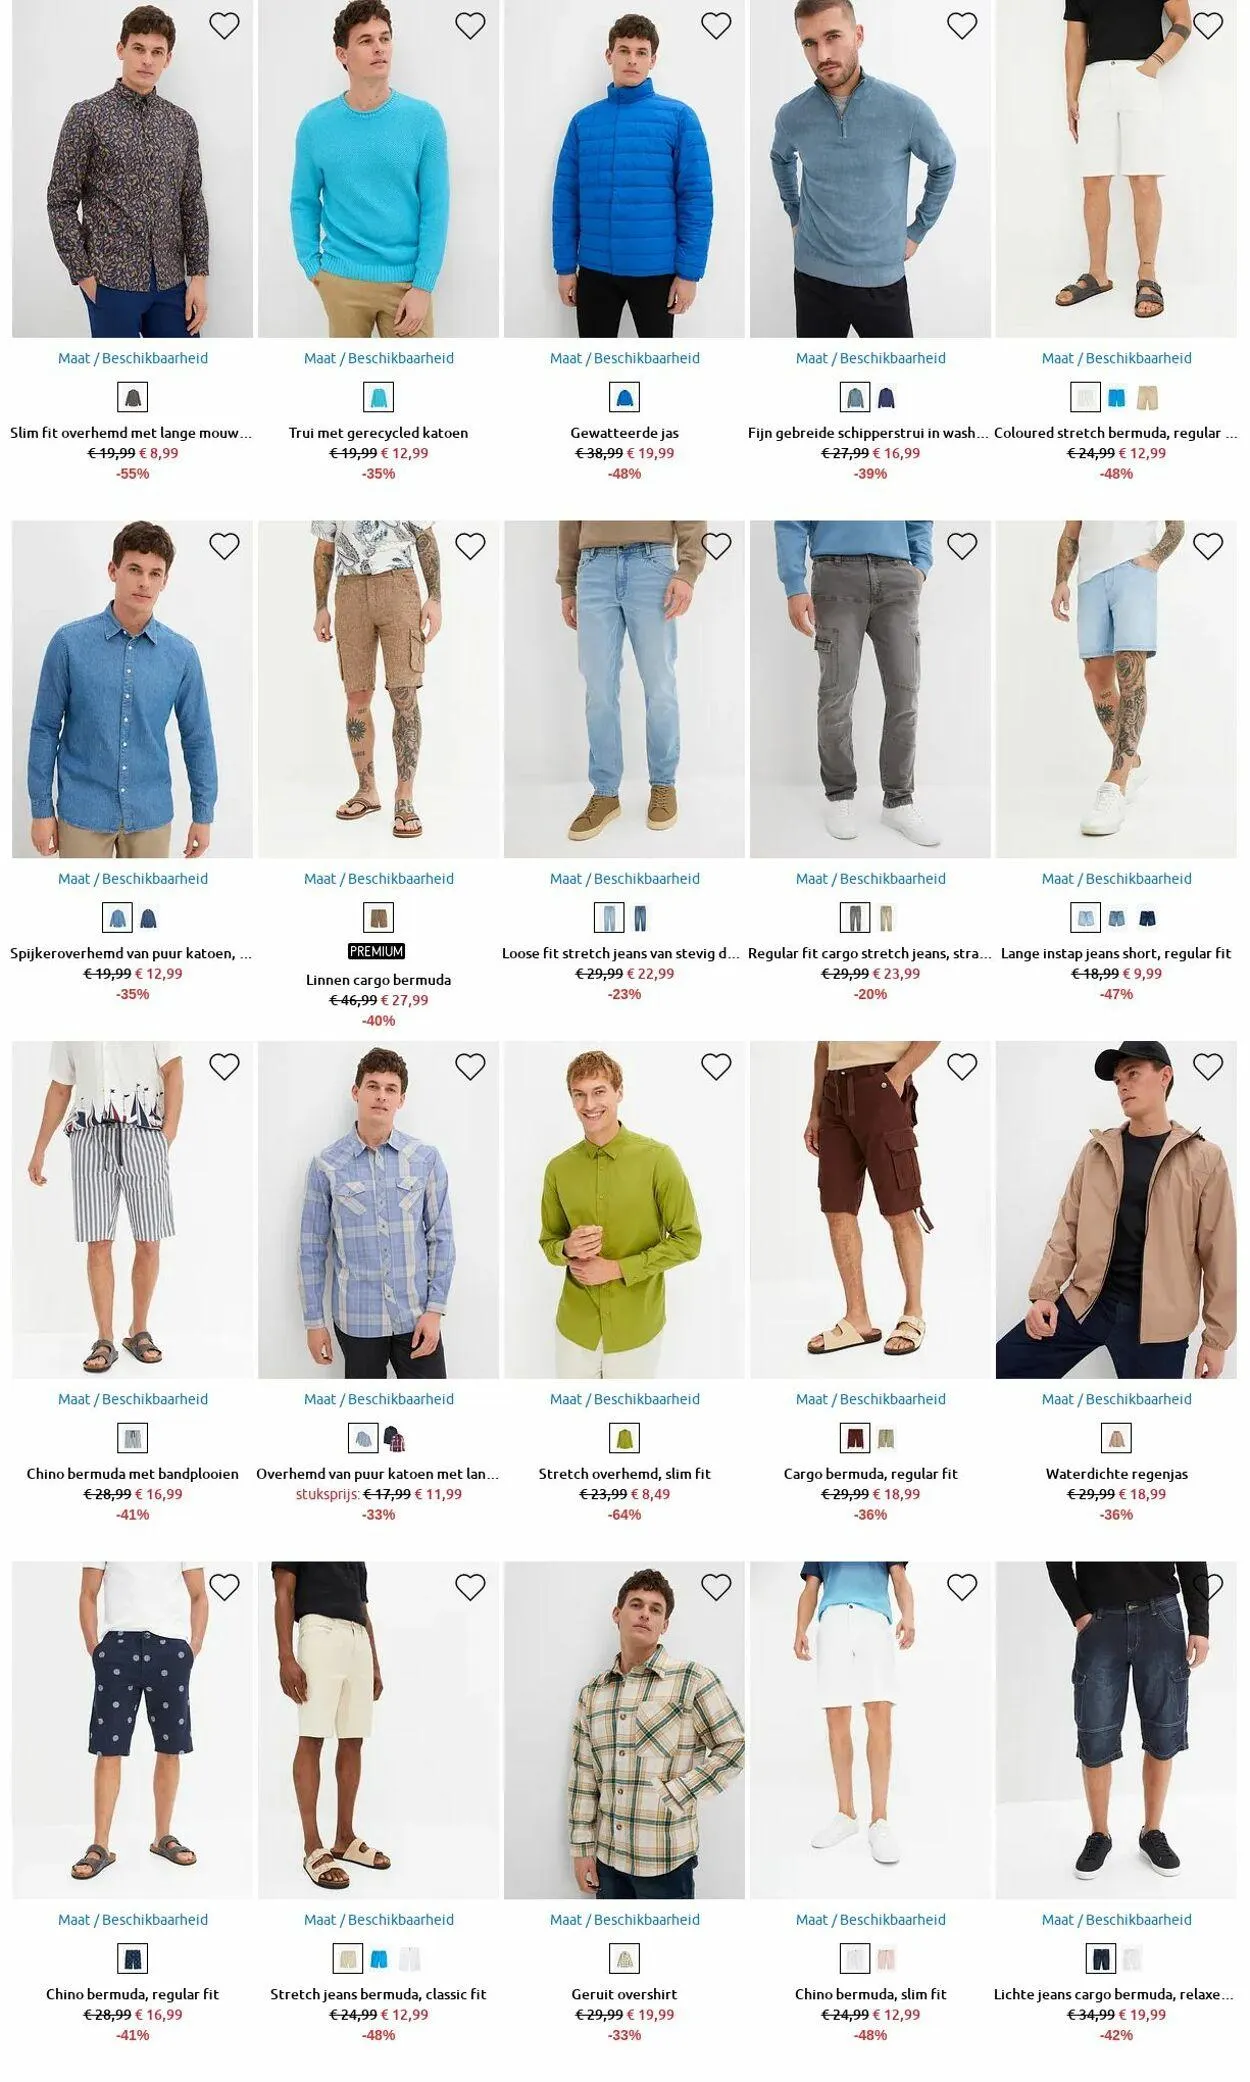Open the Trui met gerecycled katoen product link
The height and width of the screenshot is (2082, 1250).
(378, 433)
